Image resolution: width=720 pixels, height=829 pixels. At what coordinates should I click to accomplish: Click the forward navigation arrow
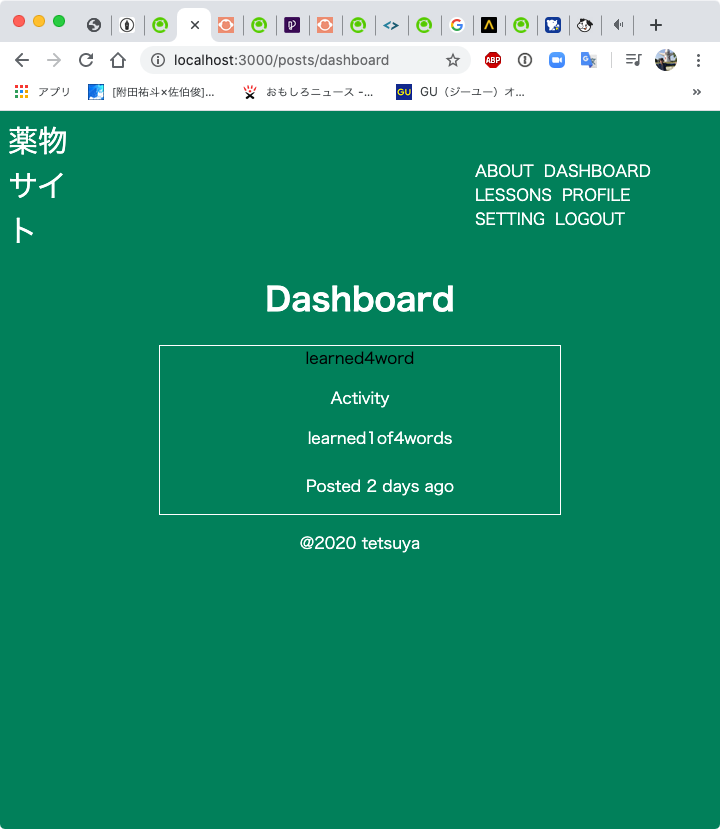(x=54, y=60)
